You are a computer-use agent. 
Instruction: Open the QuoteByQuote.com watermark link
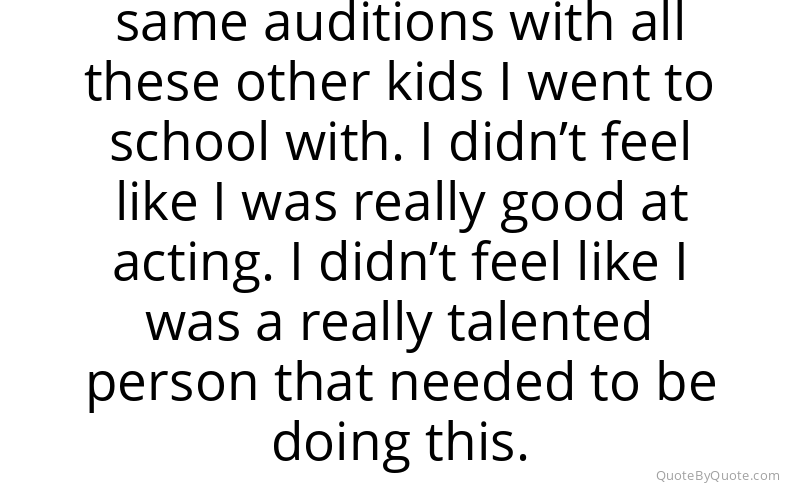(x=717, y=476)
